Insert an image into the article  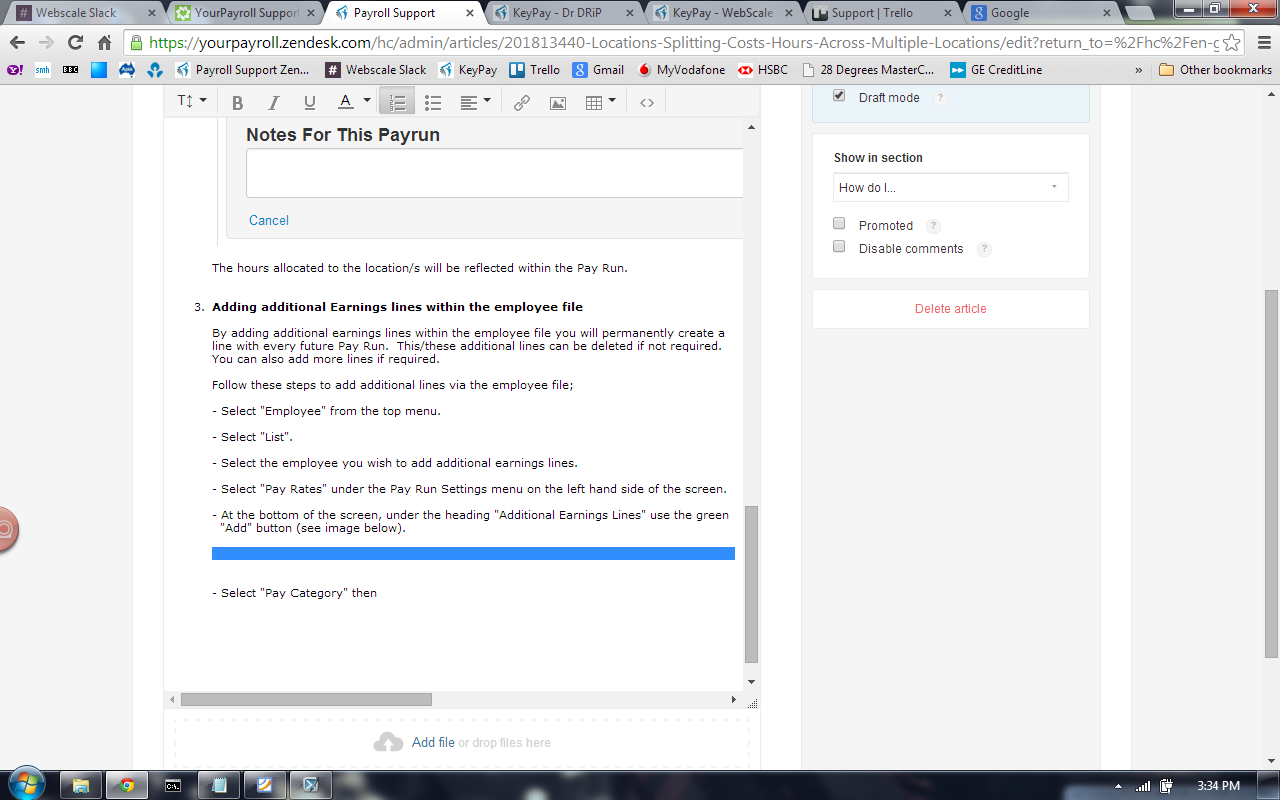pyautogui.click(x=557, y=103)
